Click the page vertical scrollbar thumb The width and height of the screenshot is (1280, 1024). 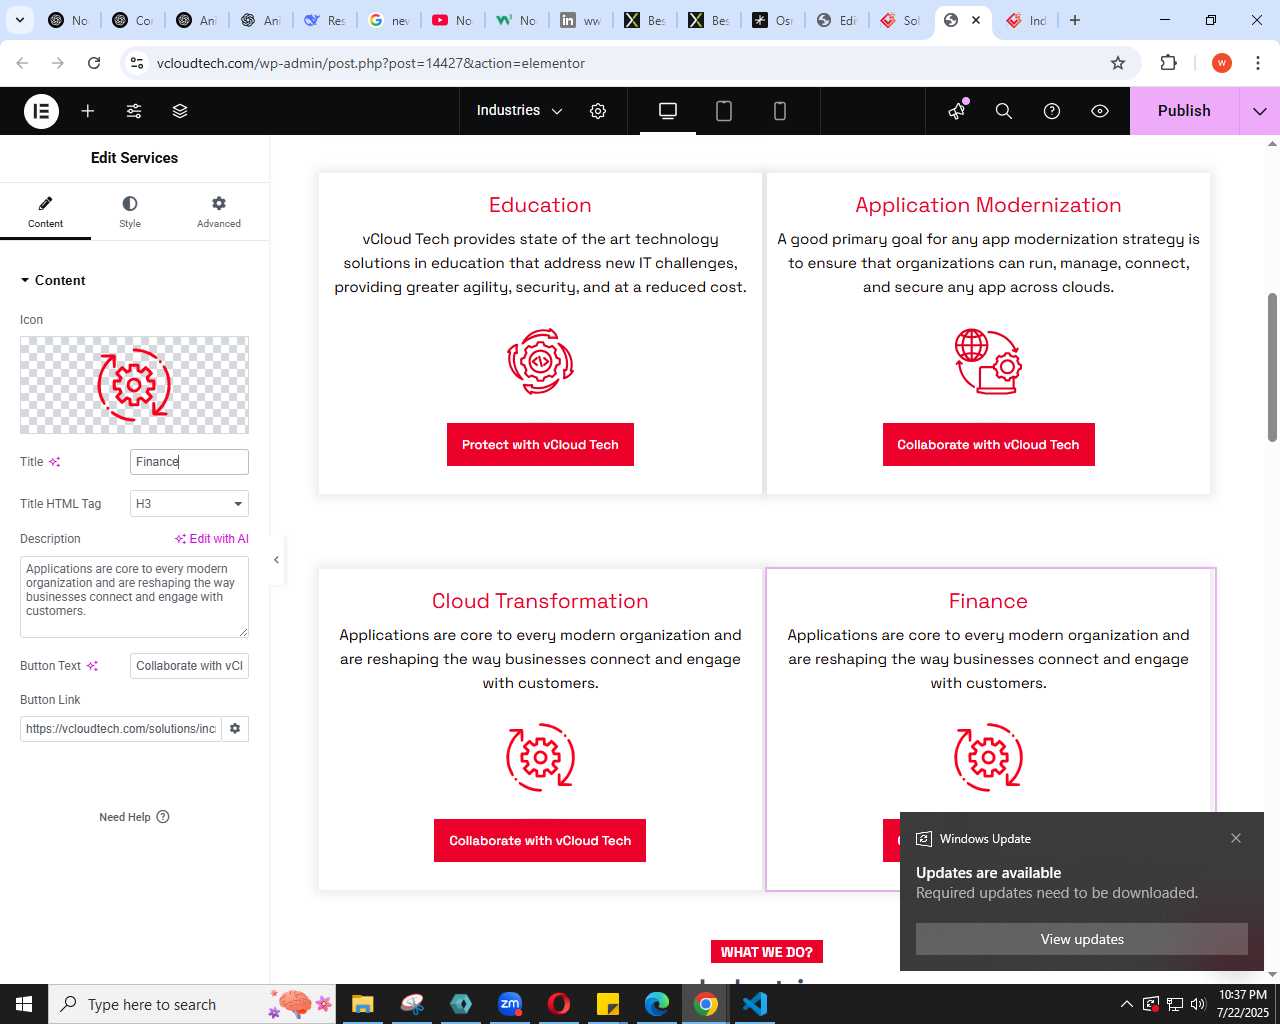(1273, 367)
